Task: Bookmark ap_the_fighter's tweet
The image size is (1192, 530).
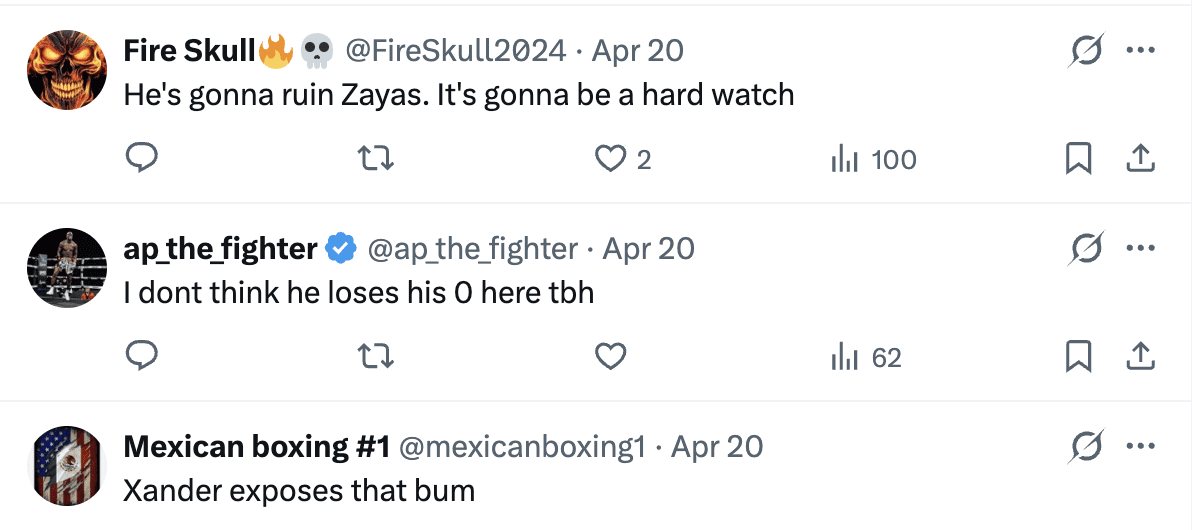Action: click(x=1078, y=356)
